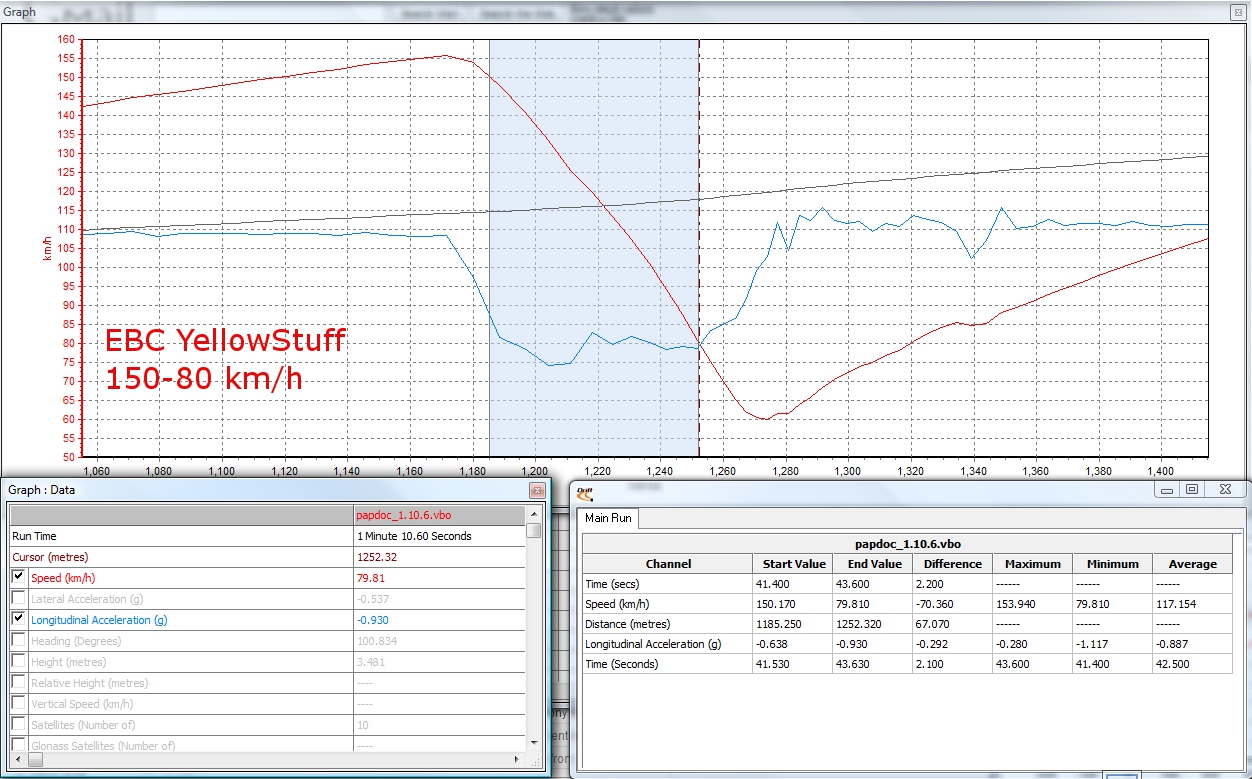Minimize the Main Run results window
The image size is (1252, 779).
point(1167,489)
